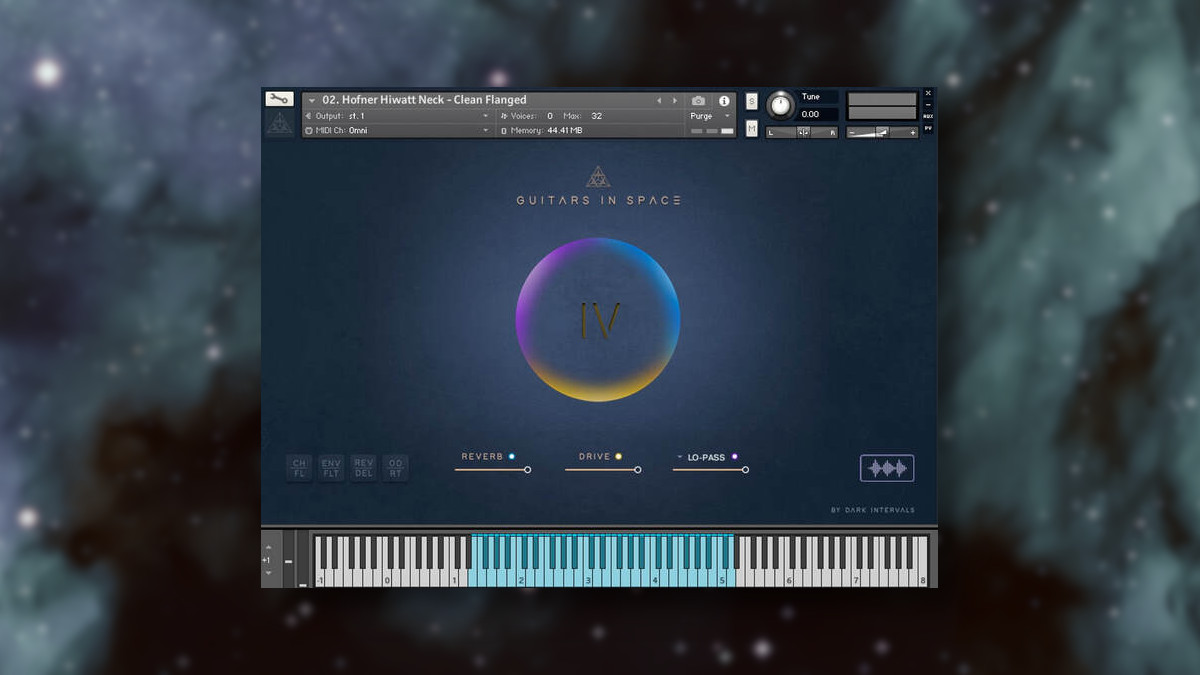1200x675 pixels.
Task: Click the DRIVE label
Action: [594, 457]
